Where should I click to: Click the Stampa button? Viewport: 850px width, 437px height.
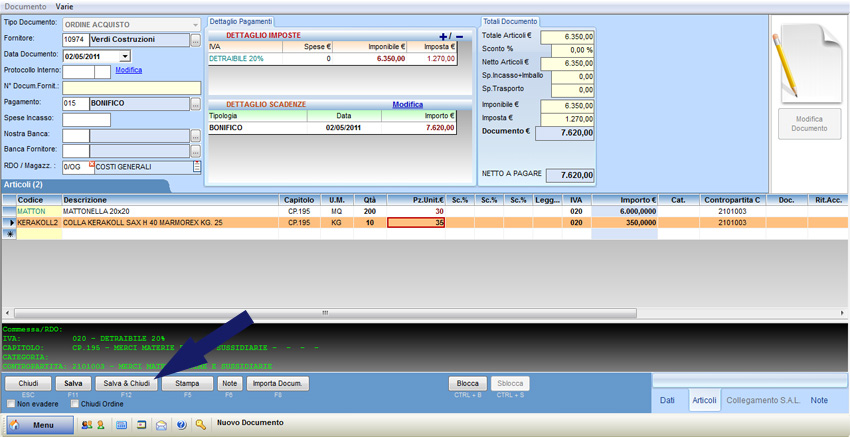pos(187,383)
